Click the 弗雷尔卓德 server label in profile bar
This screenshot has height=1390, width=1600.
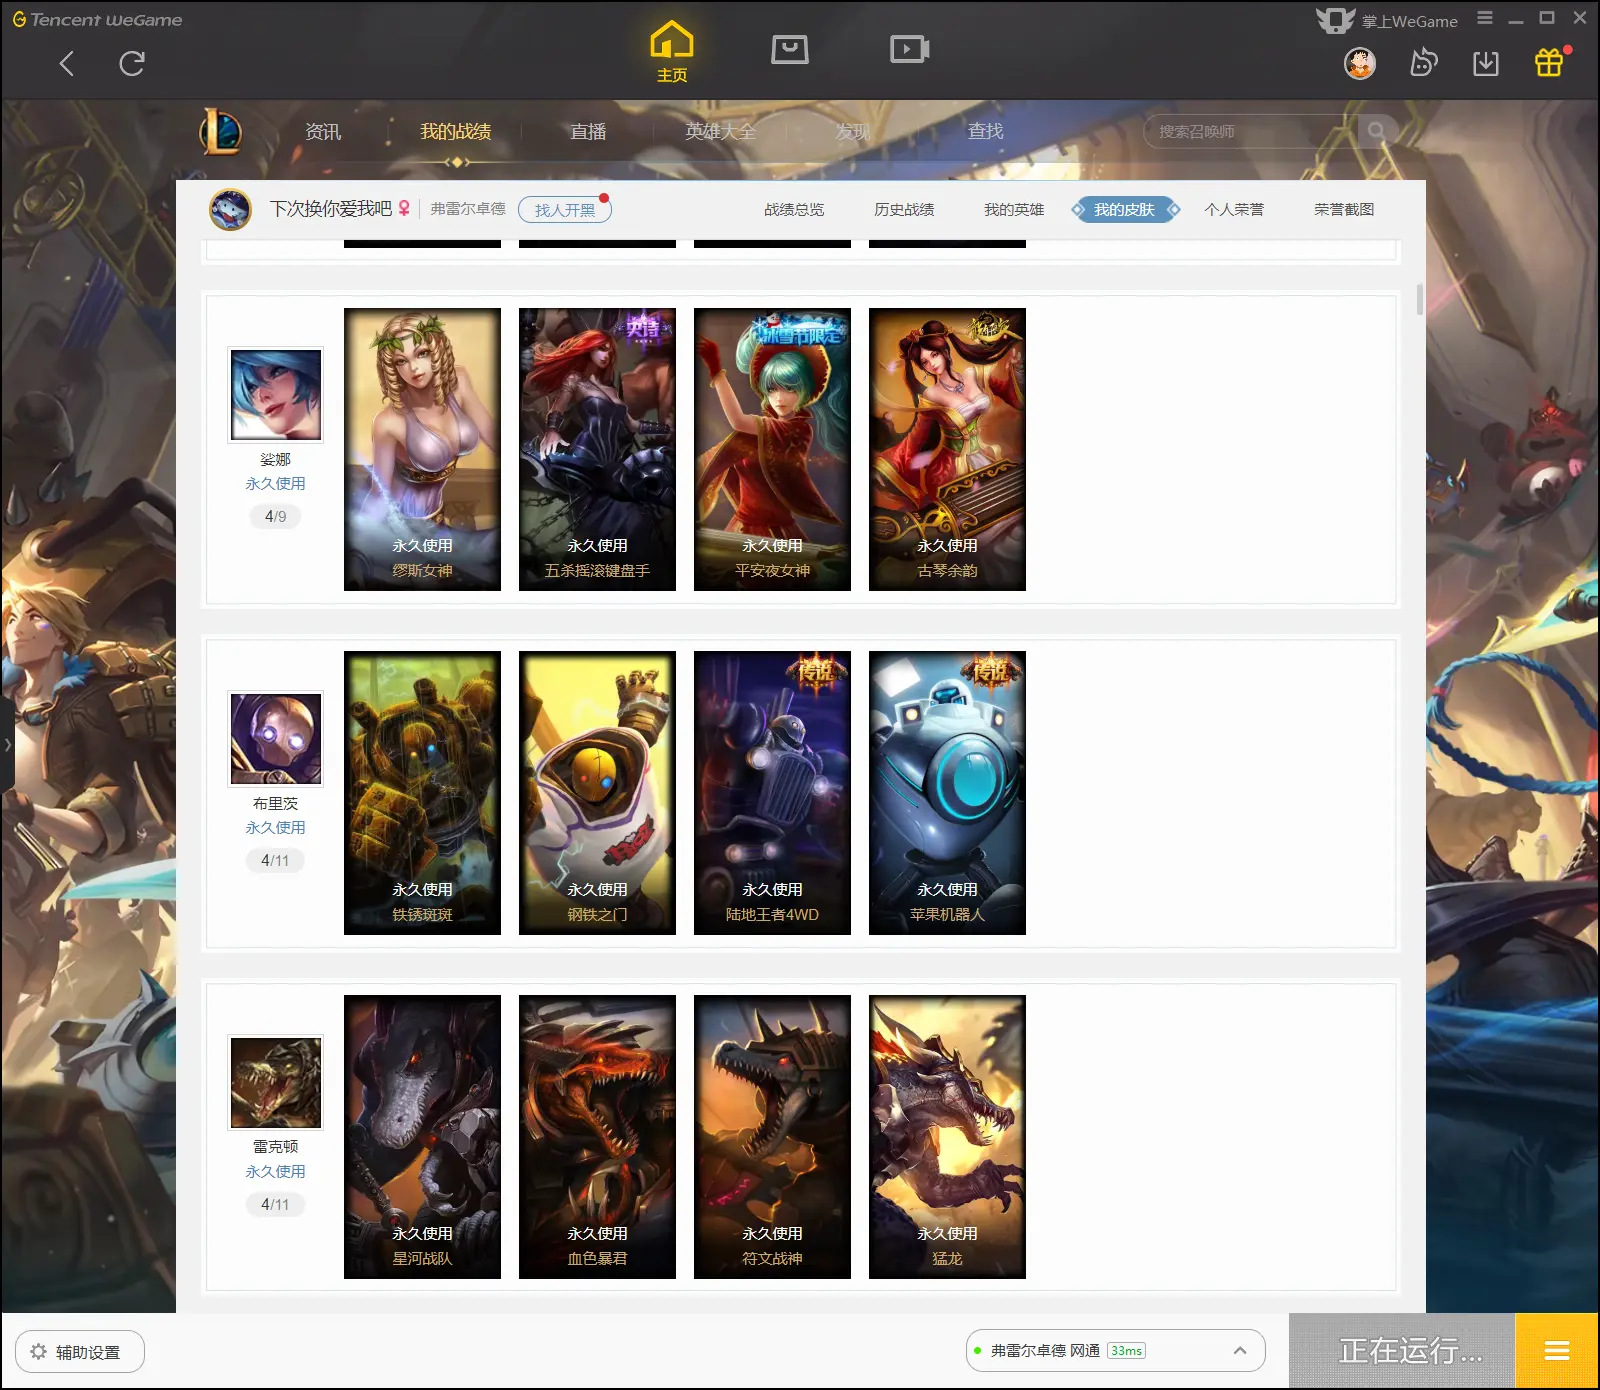tap(468, 209)
